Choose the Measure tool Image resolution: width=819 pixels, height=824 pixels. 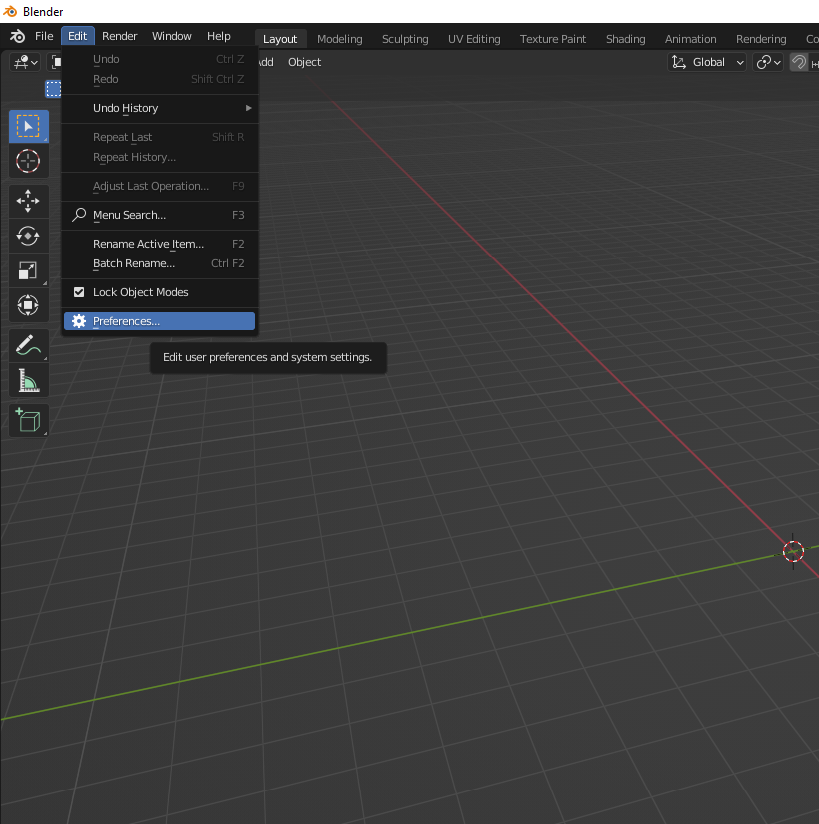pos(28,380)
